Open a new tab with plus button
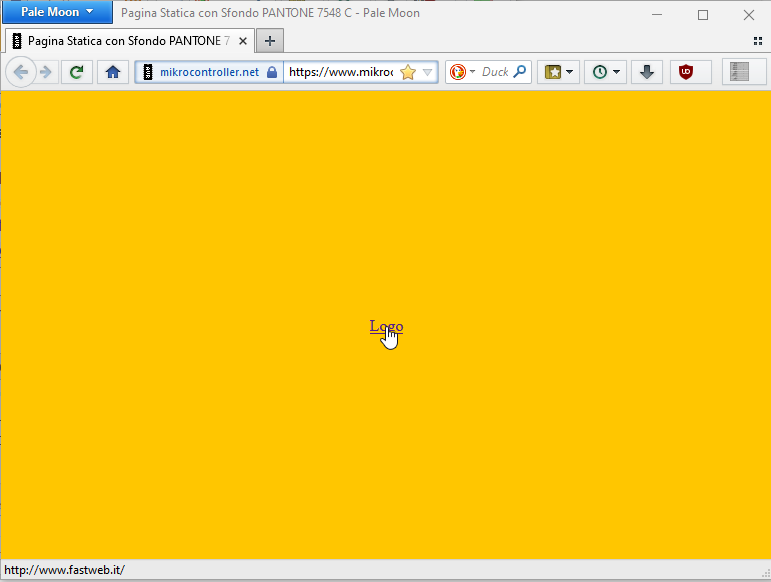The image size is (771, 582). [x=270, y=41]
